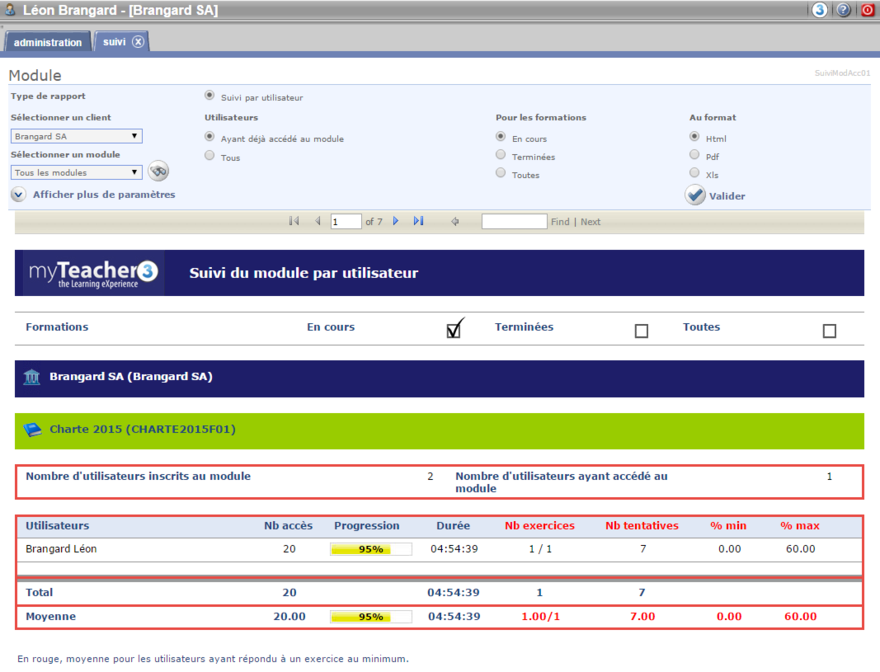Viewport: 880px width, 672px height.
Task: Open the help question mark icon
Action: 844,10
